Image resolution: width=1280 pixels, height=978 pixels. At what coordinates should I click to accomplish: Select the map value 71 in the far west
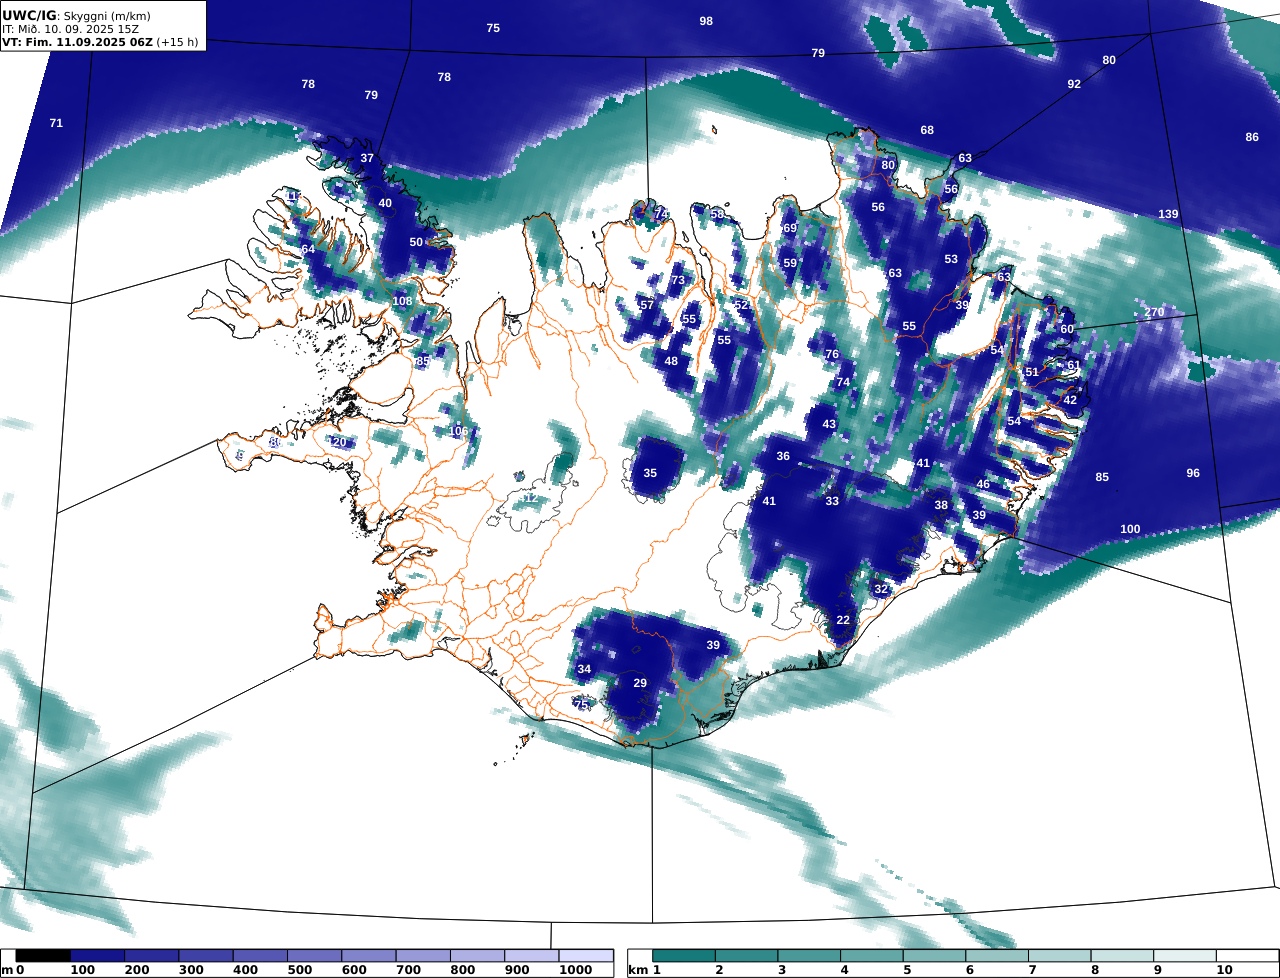(56, 123)
